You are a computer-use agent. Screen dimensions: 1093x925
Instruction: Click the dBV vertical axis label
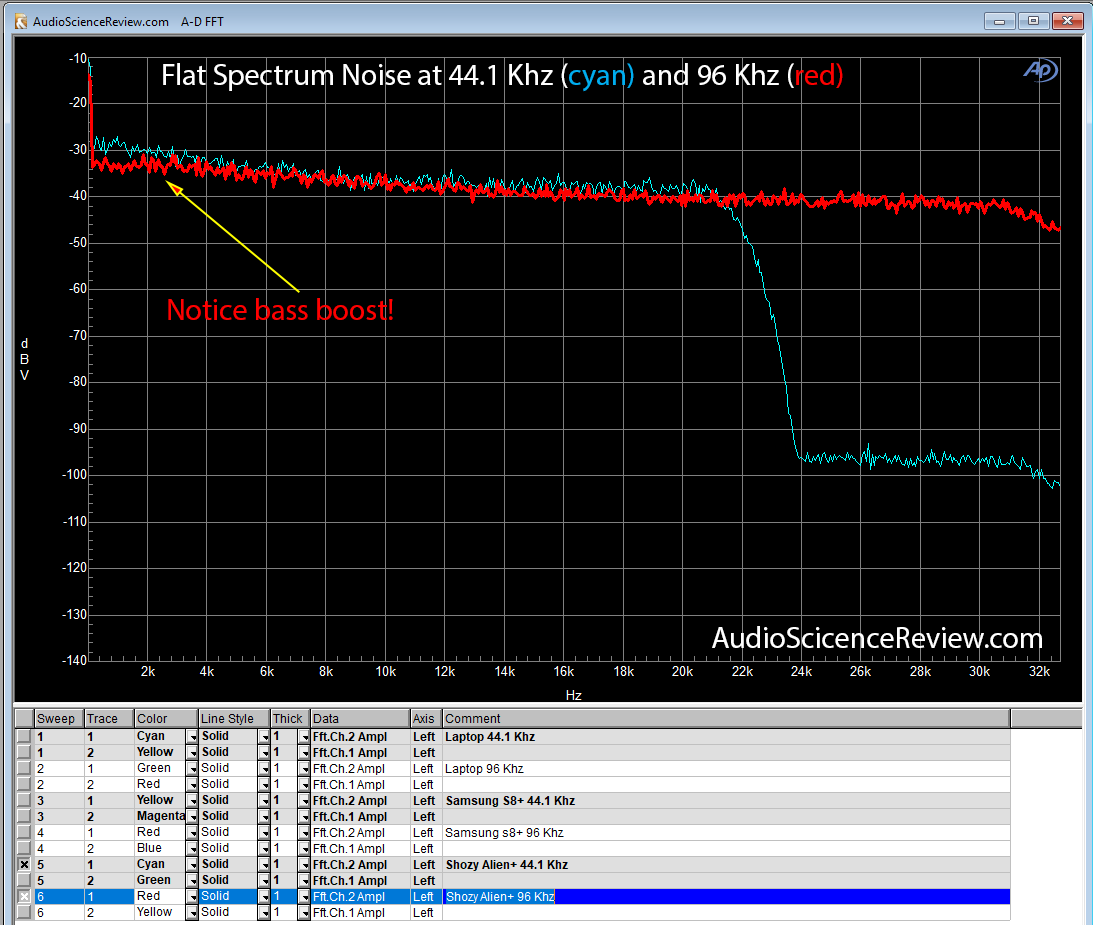coord(24,359)
